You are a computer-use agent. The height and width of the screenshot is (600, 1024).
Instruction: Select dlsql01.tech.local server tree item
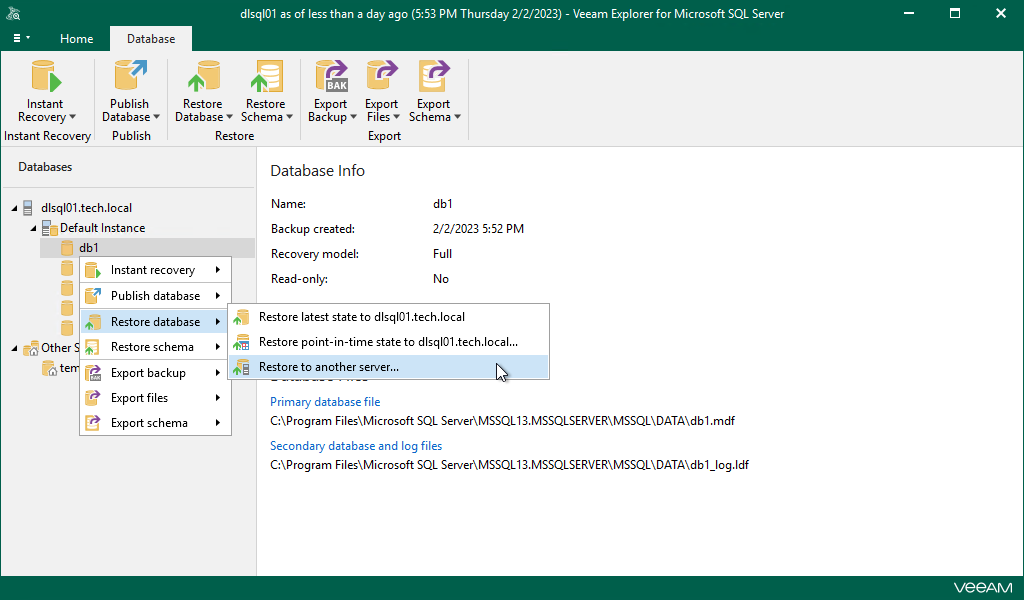point(86,208)
